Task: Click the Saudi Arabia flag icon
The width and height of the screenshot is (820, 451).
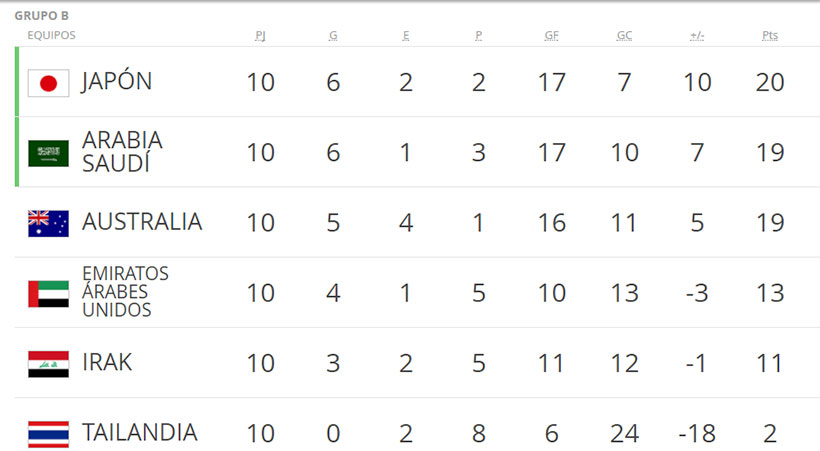Action: [x=48, y=153]
